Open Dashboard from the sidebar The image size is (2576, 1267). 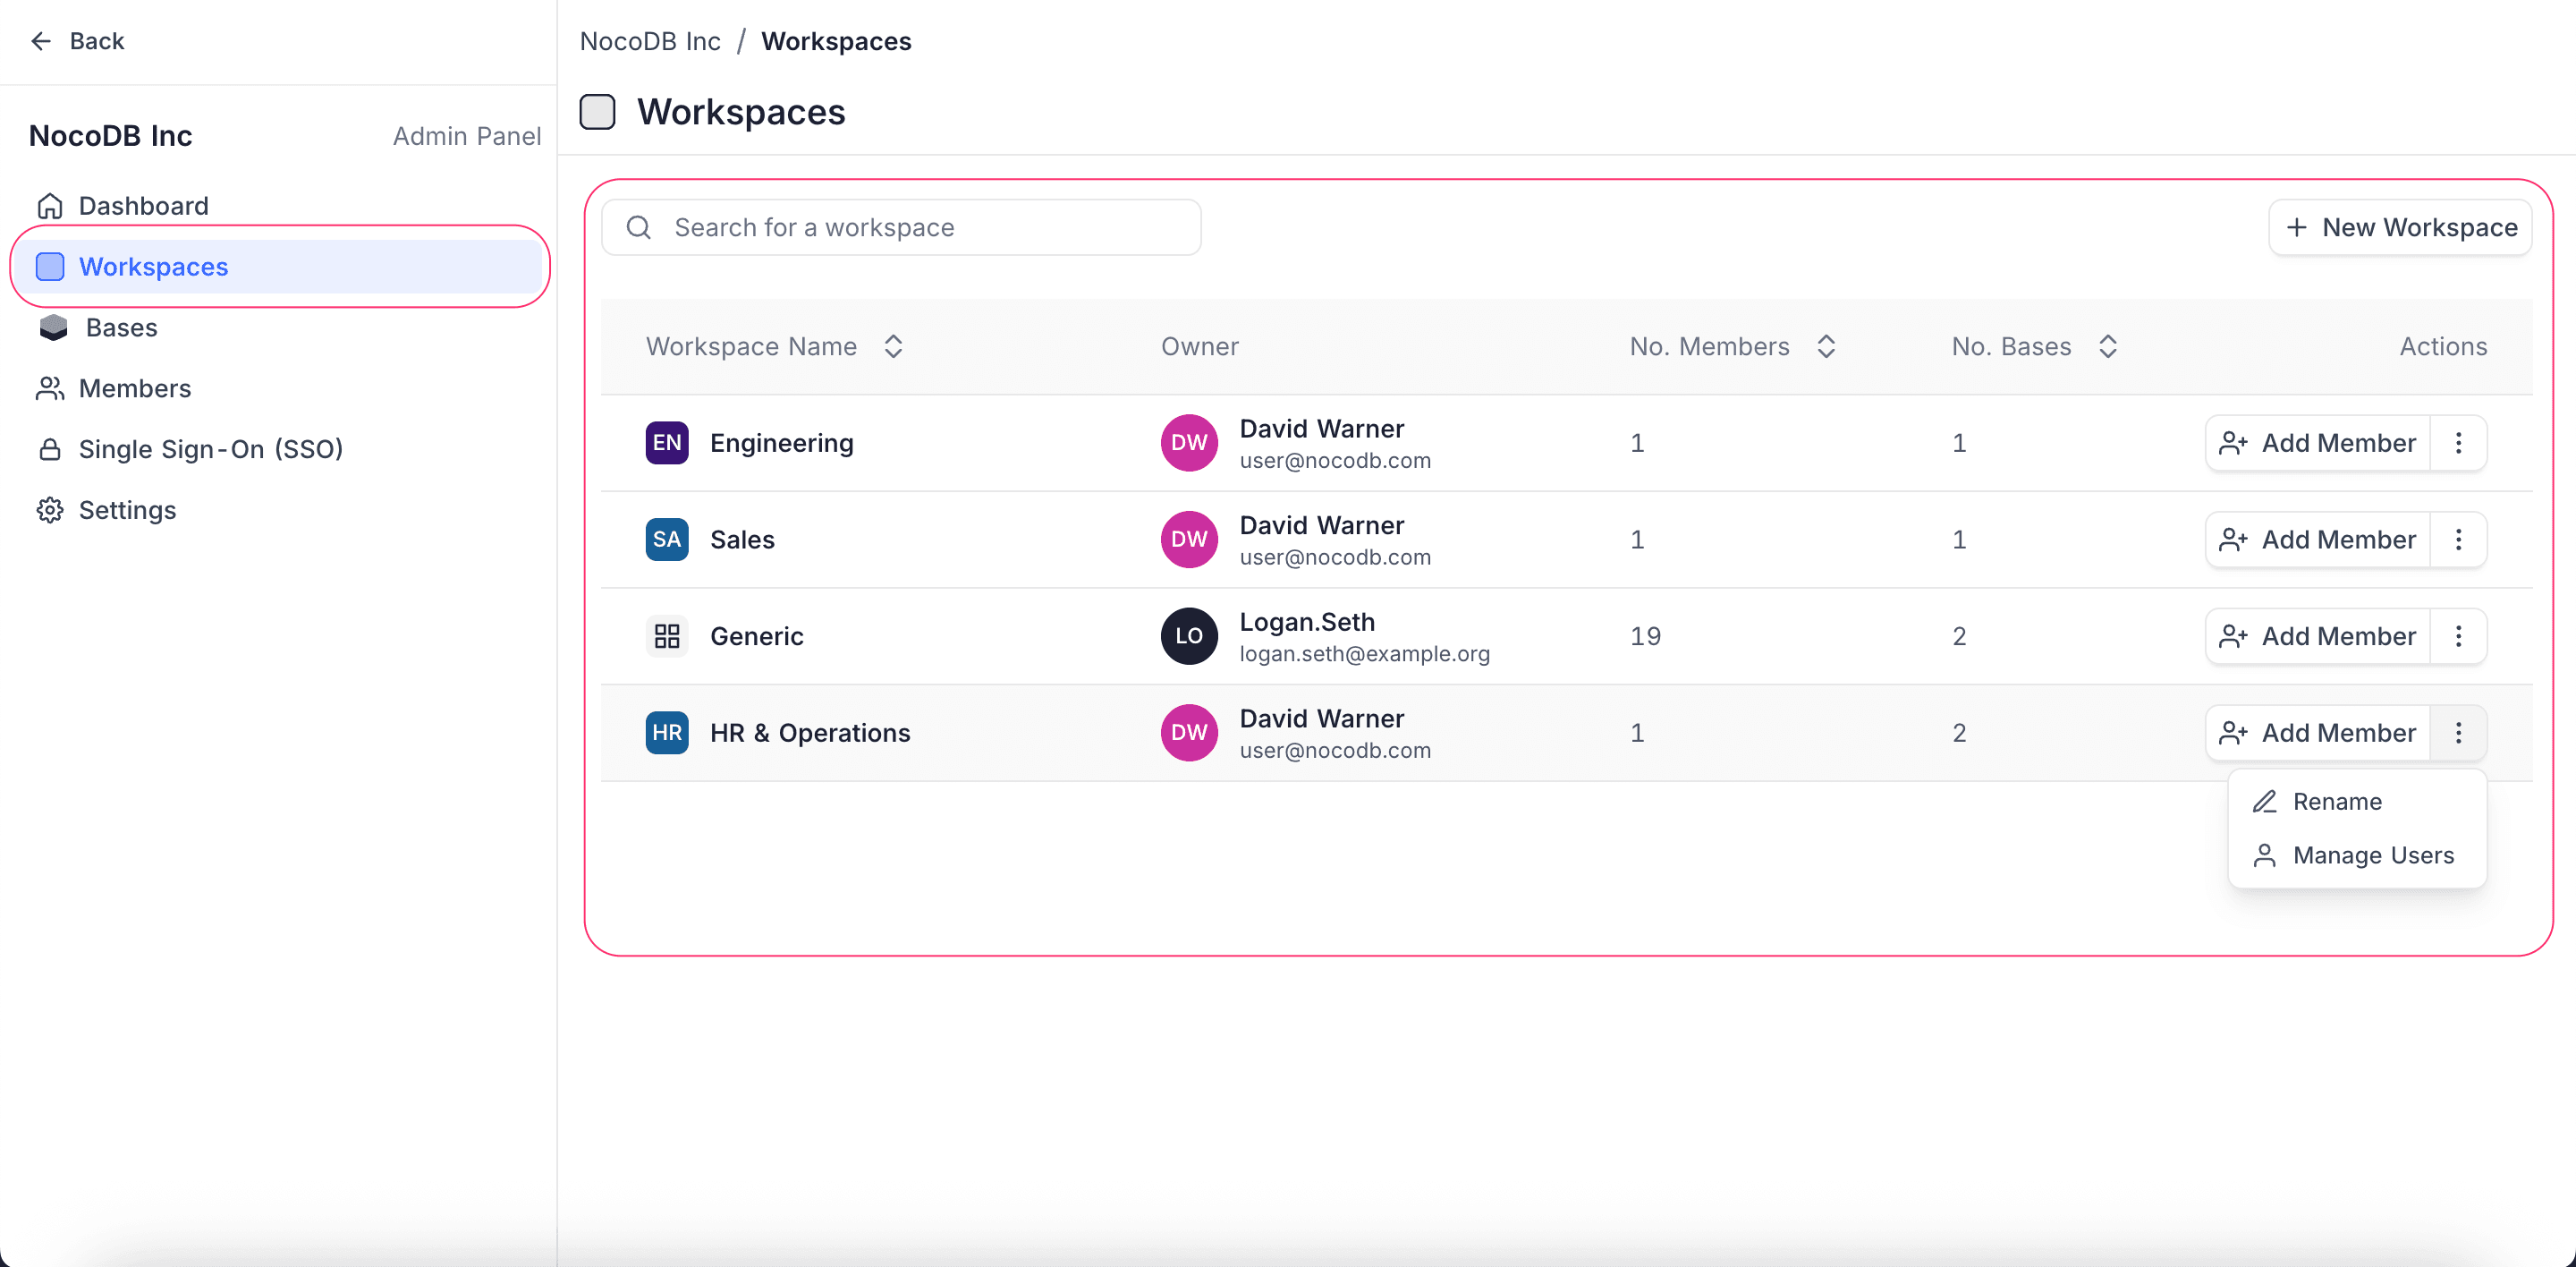pyautogui.click(x=143, y=206)
